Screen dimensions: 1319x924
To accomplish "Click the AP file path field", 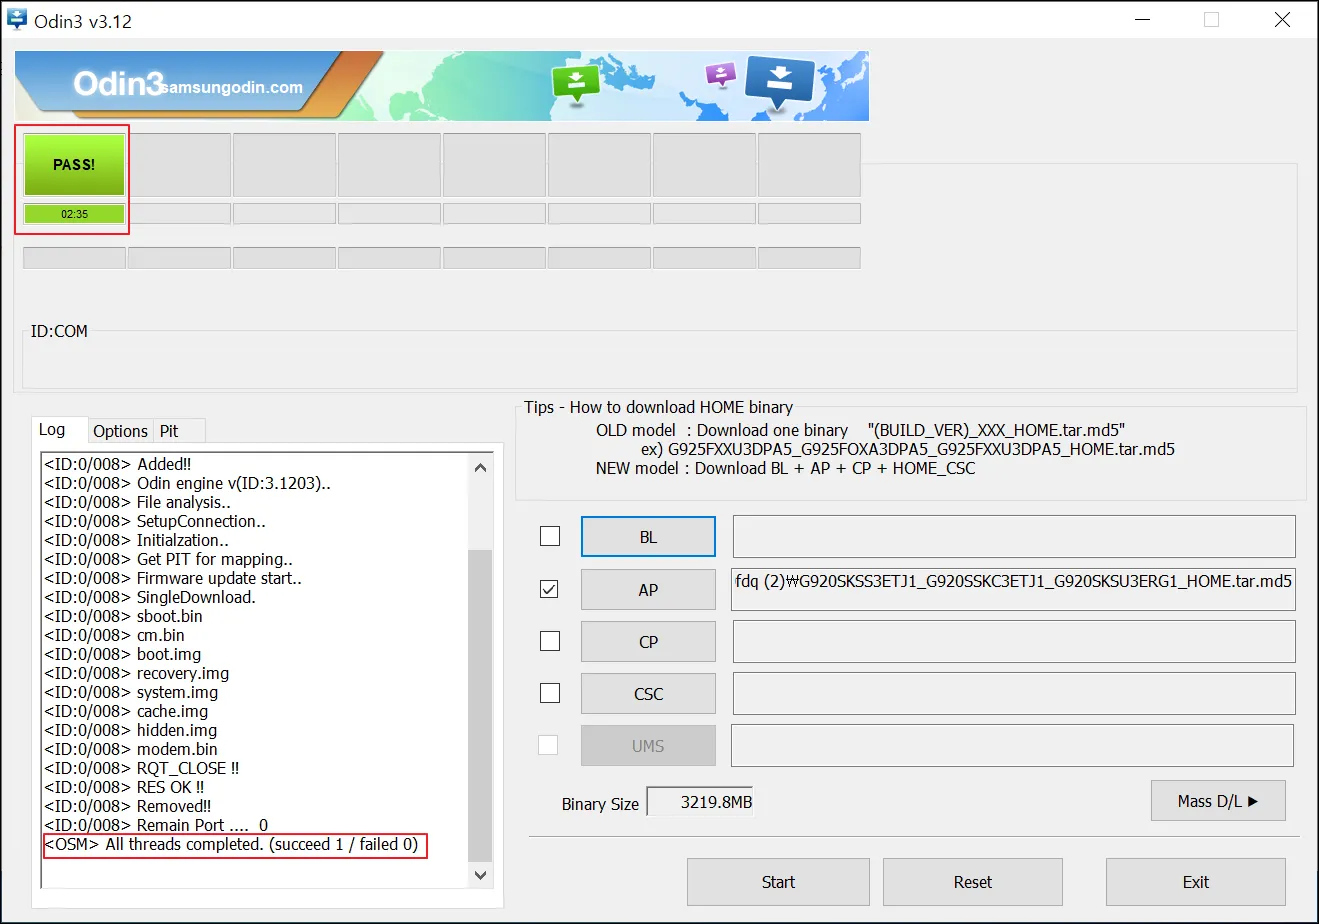I will (x=1014, y=590).
